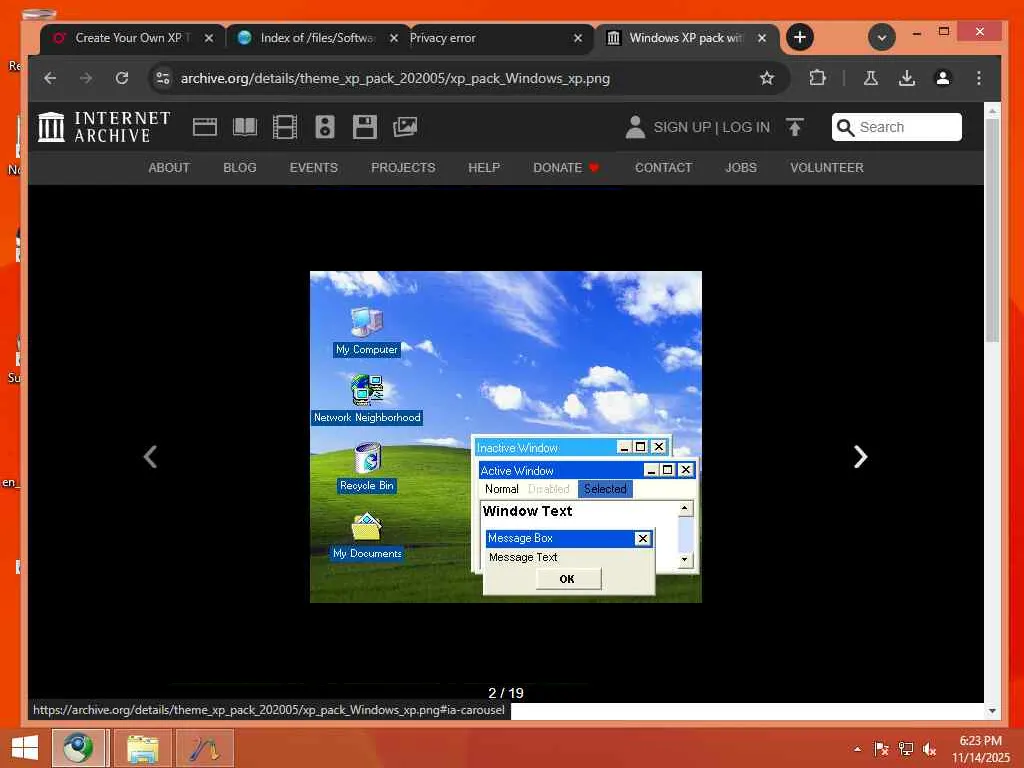Open the Windows Start button
Viewport: 1024px width, 768px height.
(25, 748)
